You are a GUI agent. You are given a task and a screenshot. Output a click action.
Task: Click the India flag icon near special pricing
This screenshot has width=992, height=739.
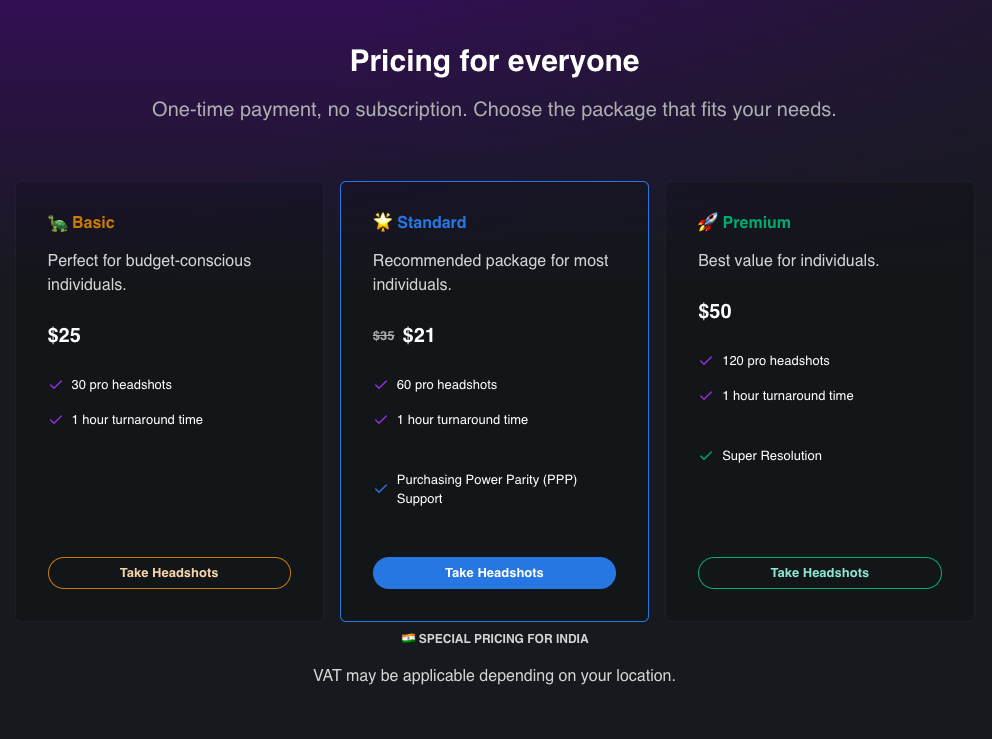tap(409, 638)
